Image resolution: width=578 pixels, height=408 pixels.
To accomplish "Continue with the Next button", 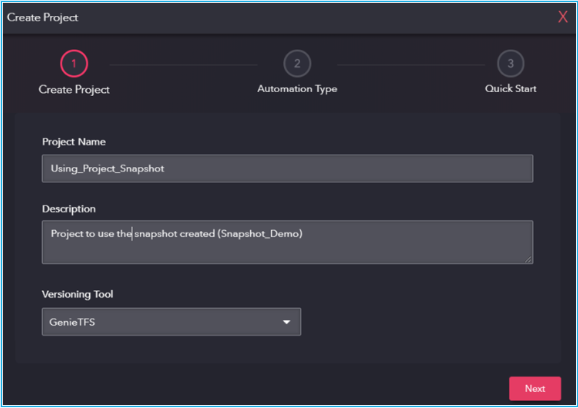I will 535,388.
